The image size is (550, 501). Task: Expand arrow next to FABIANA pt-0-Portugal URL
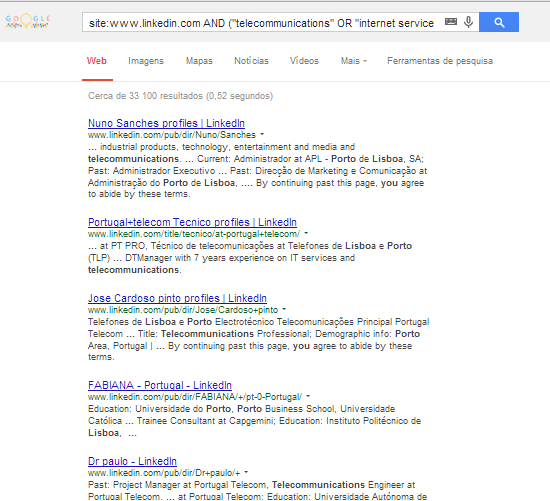point(308,396)
